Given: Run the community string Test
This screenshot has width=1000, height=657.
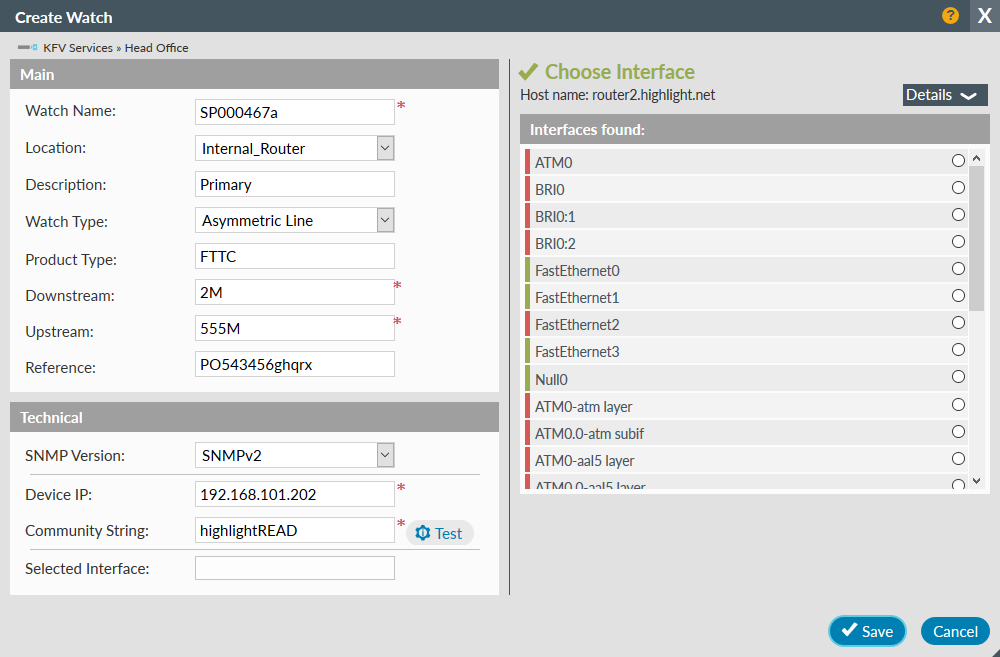Looking at the screenshot, I should (439, 532).
